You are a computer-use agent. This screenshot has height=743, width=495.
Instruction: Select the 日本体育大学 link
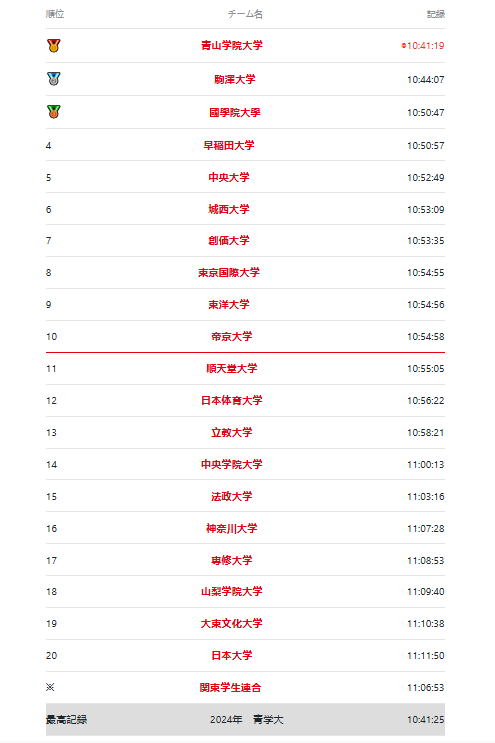click(232, 400)
